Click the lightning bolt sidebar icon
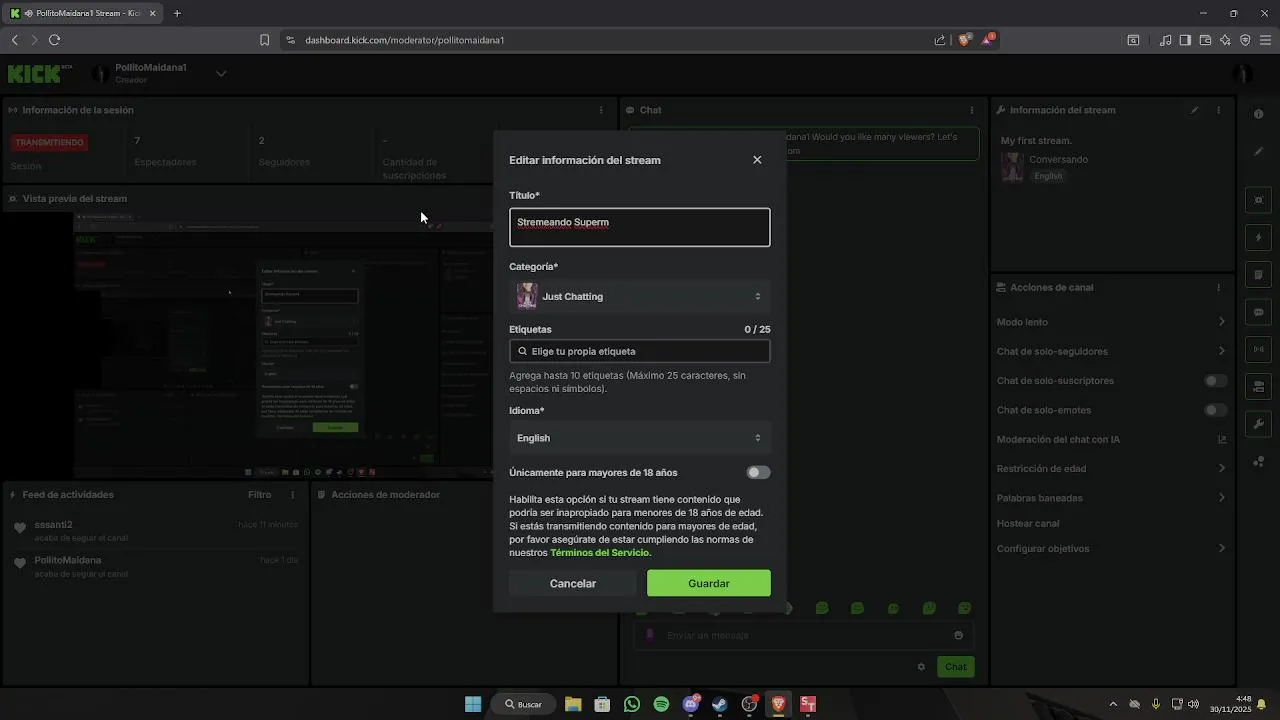 pyautogui.click(x=1259, y=238)
